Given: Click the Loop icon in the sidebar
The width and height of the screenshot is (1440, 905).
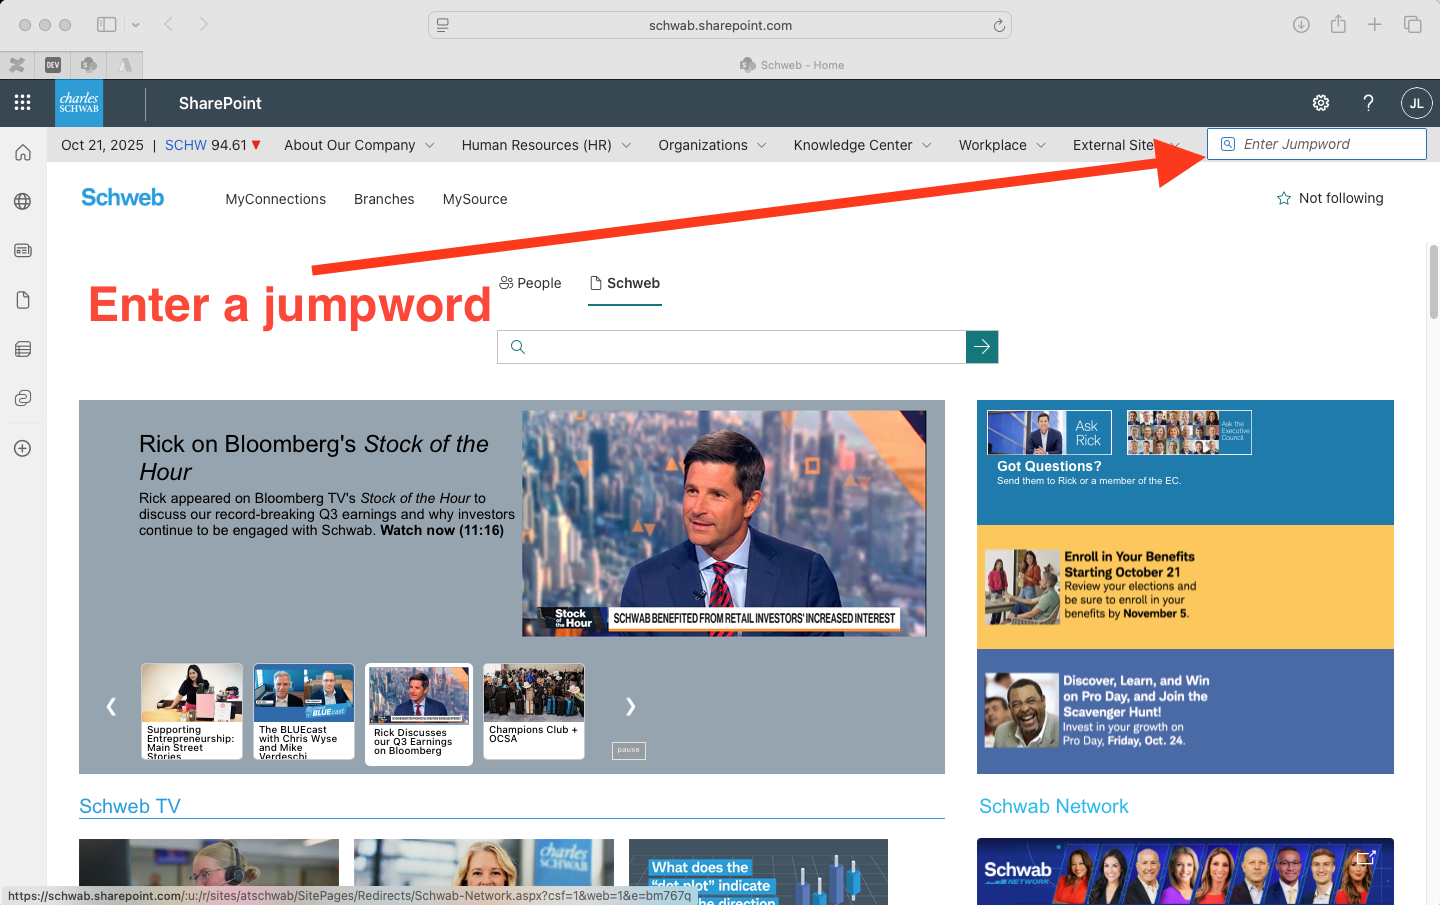Looking at the screenshot, I should pos(22,397).
